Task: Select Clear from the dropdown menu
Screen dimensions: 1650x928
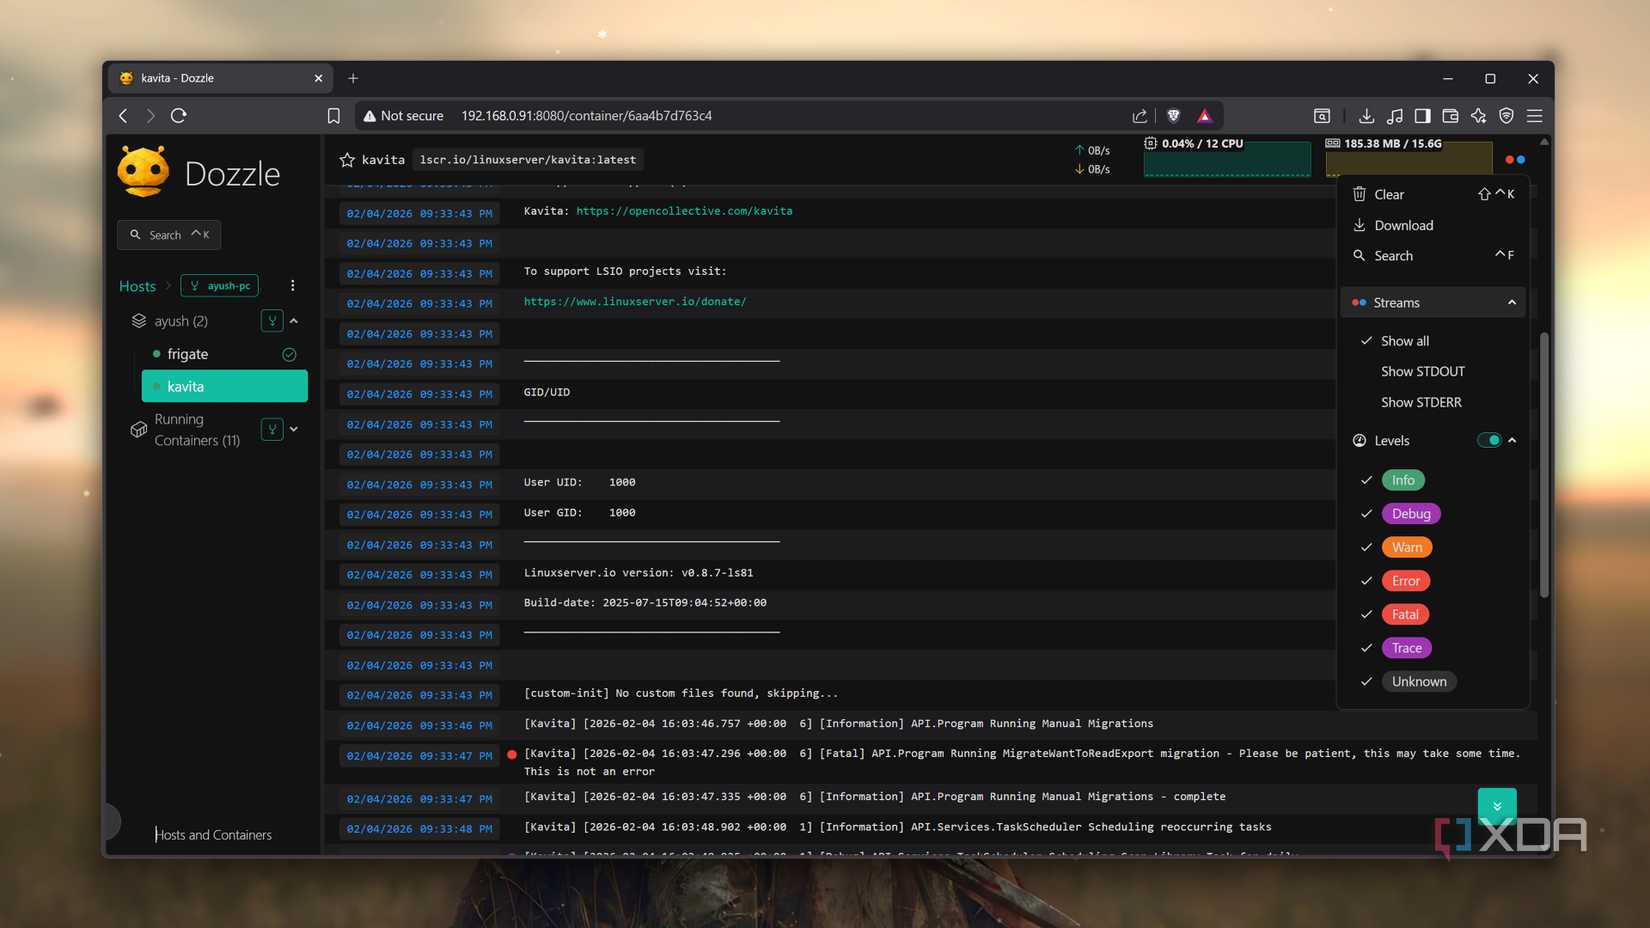Action: click(x=1433, y=194)
